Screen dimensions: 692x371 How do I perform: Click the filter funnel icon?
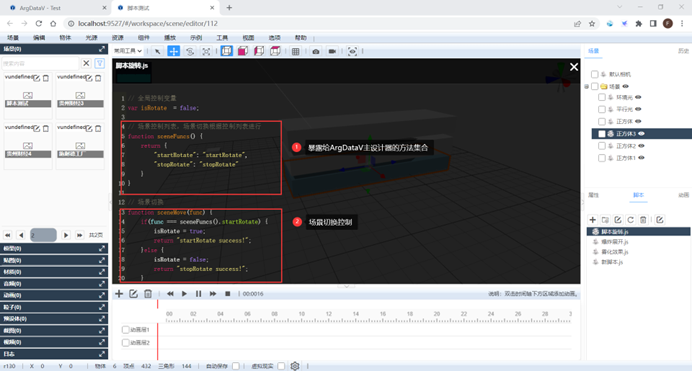point(100,63)
